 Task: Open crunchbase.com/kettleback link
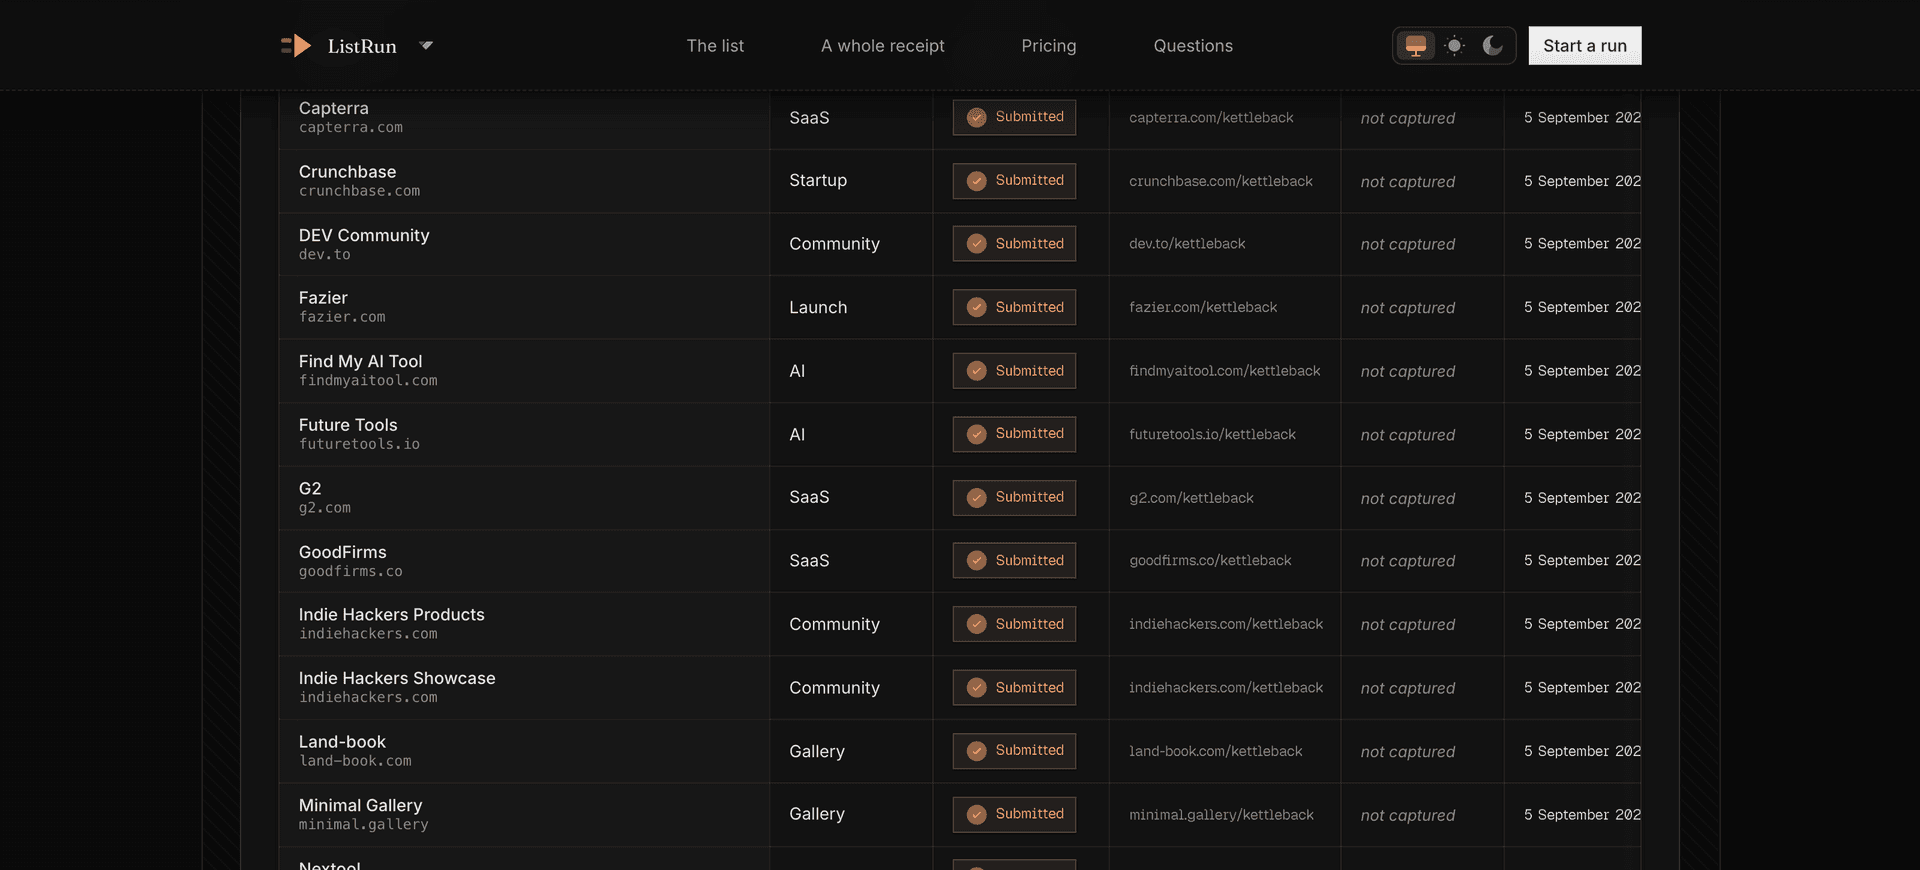pyautogui.click(x=1221, y=181)
